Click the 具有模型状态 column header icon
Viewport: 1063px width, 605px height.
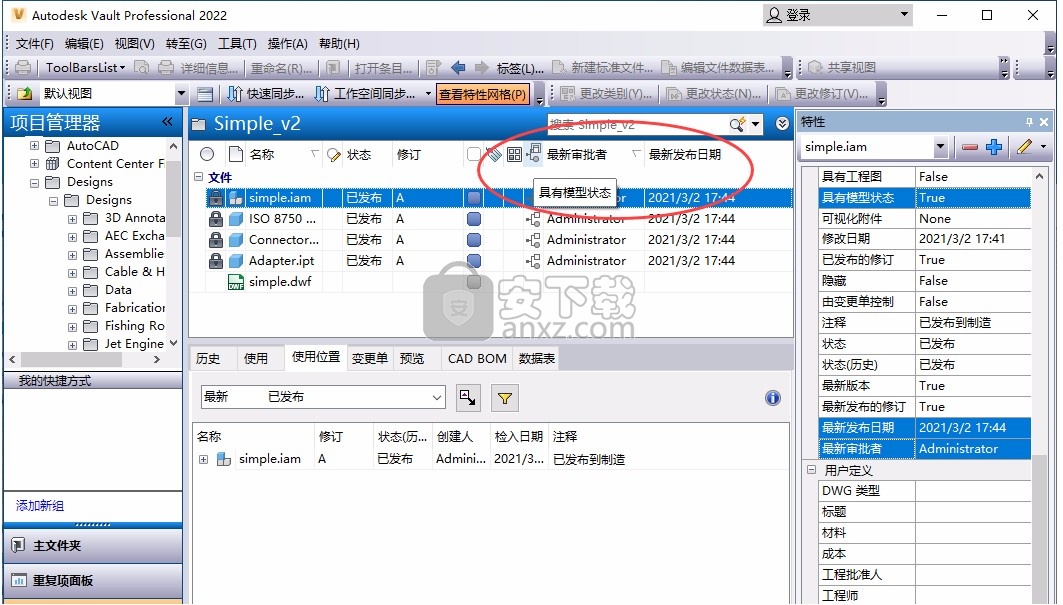[x=534, y=153]
